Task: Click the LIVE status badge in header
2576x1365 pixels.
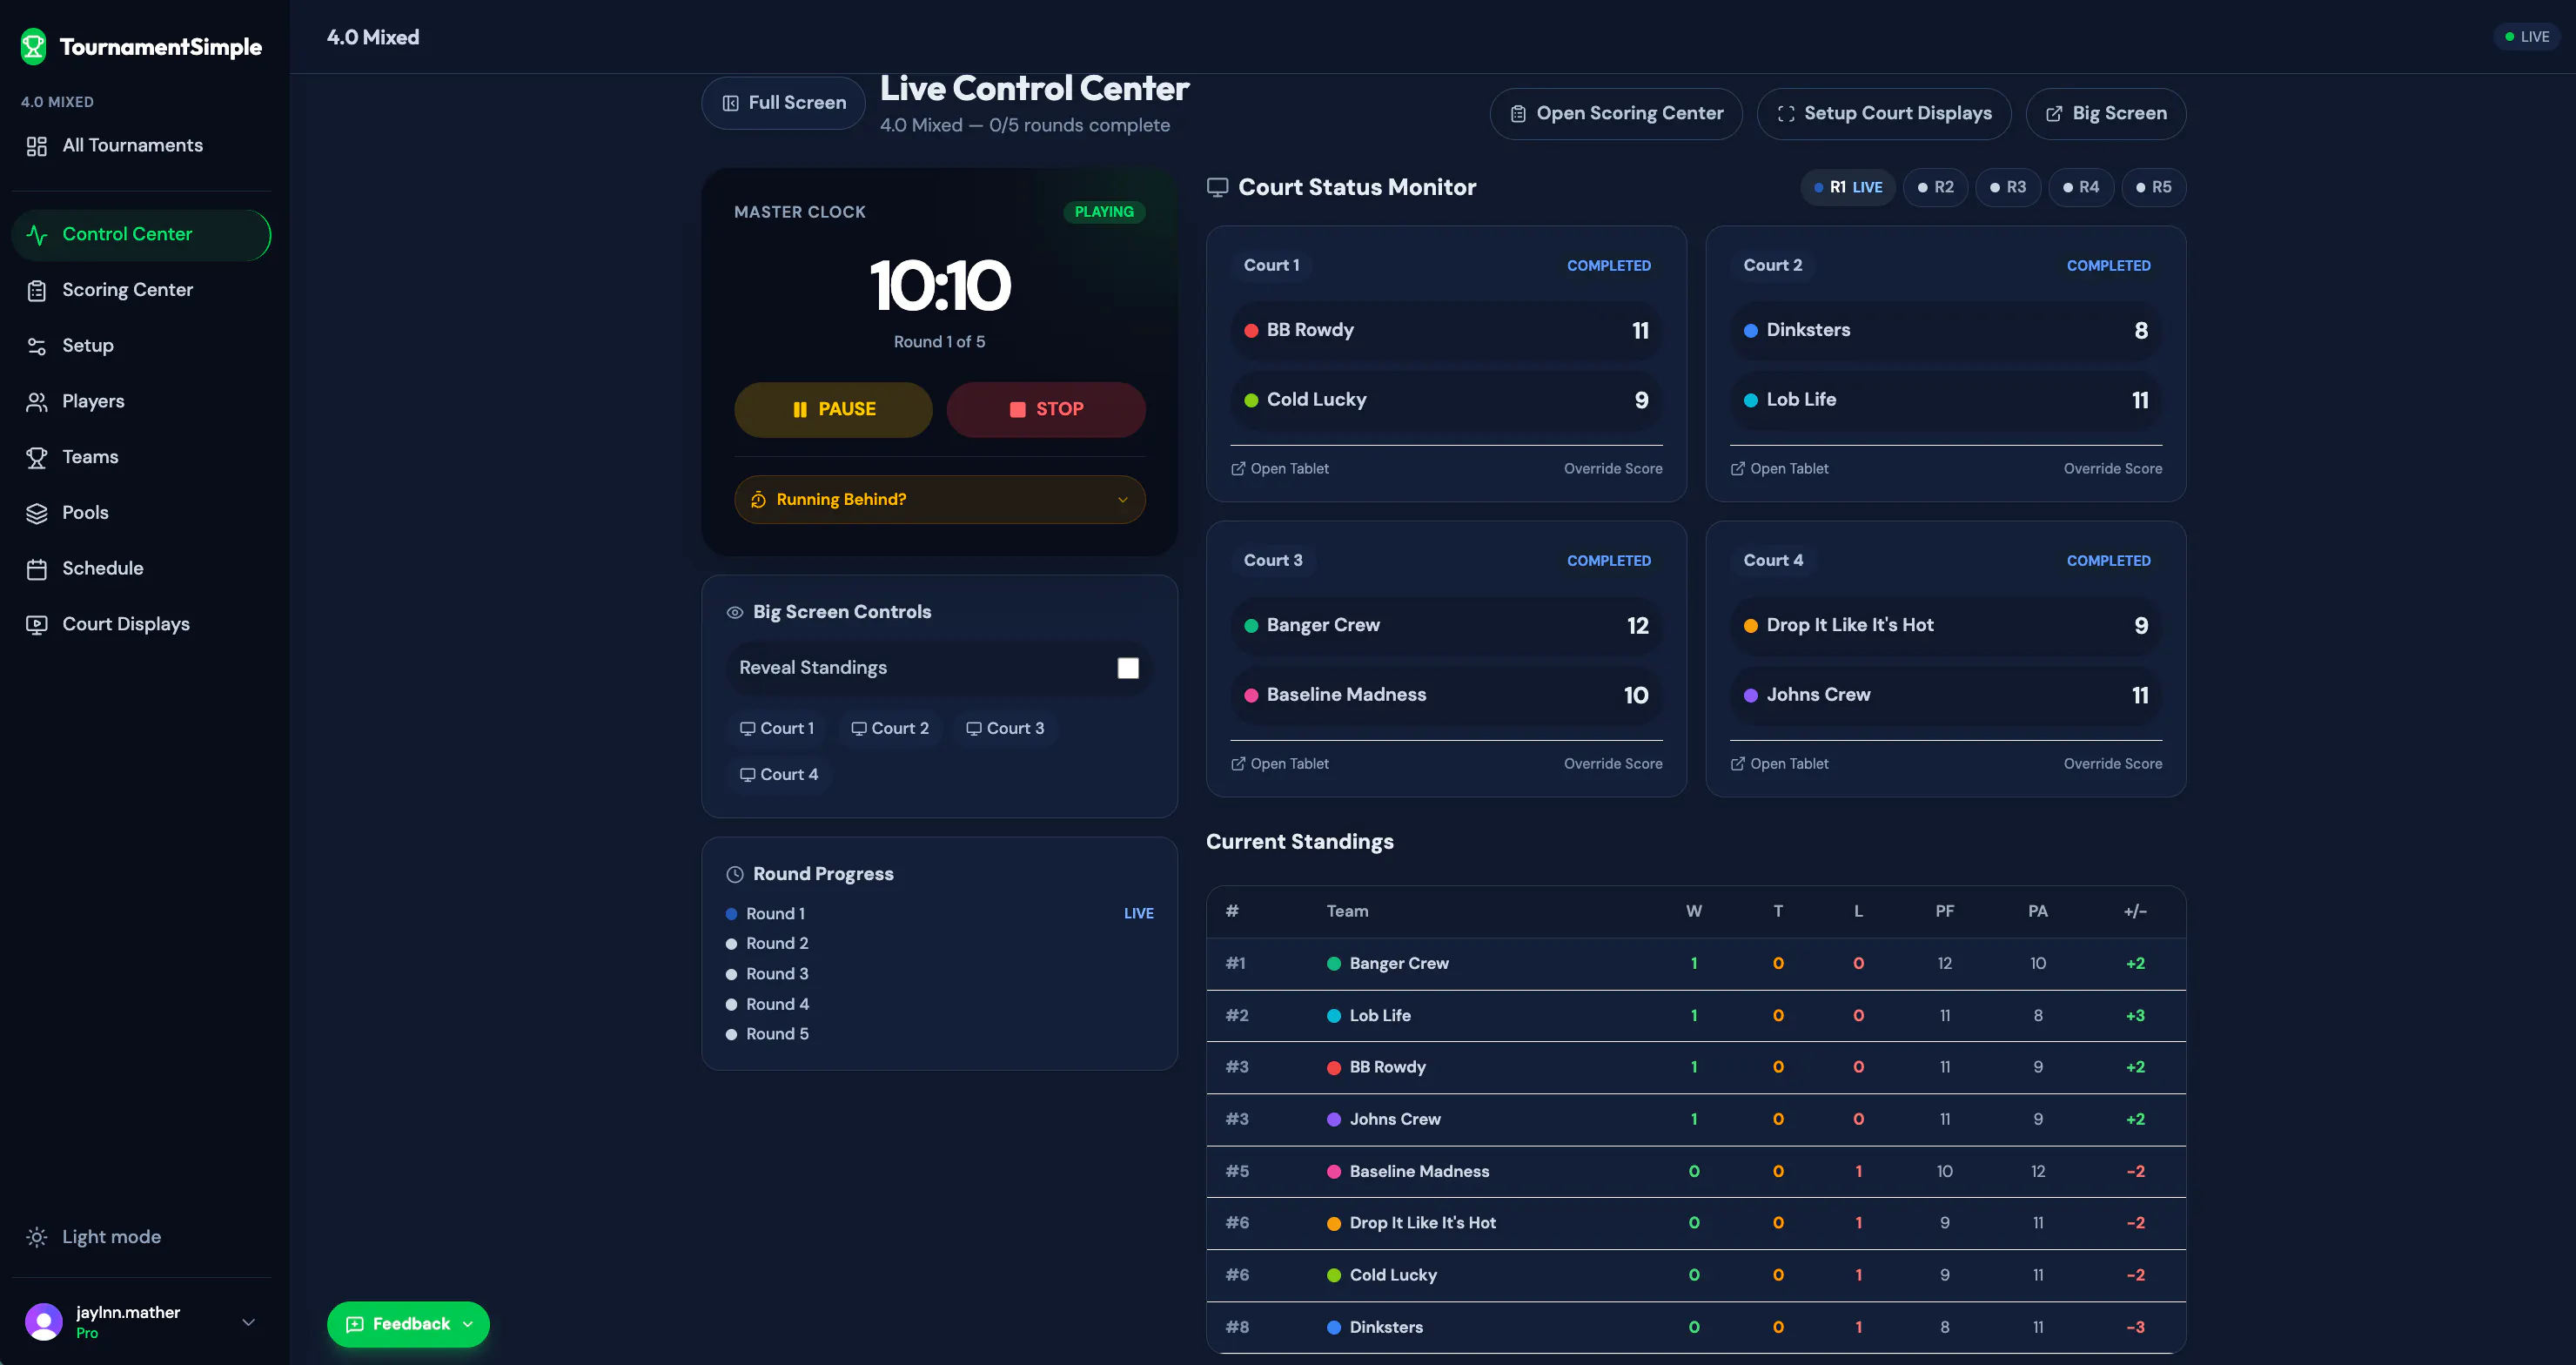Action: tap(2526, 37)
